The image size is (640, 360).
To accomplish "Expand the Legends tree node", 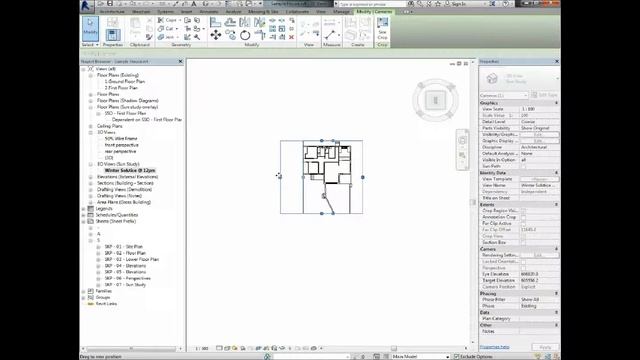I will [x=83, y=209].
